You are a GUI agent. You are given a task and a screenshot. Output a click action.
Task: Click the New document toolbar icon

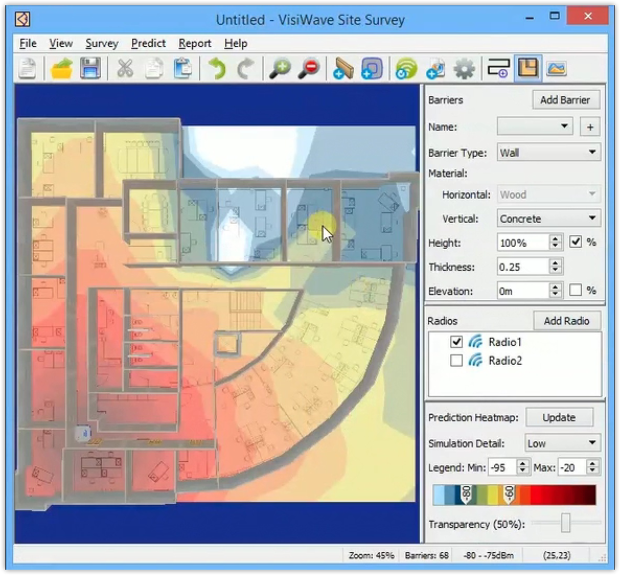coord(27,68)
